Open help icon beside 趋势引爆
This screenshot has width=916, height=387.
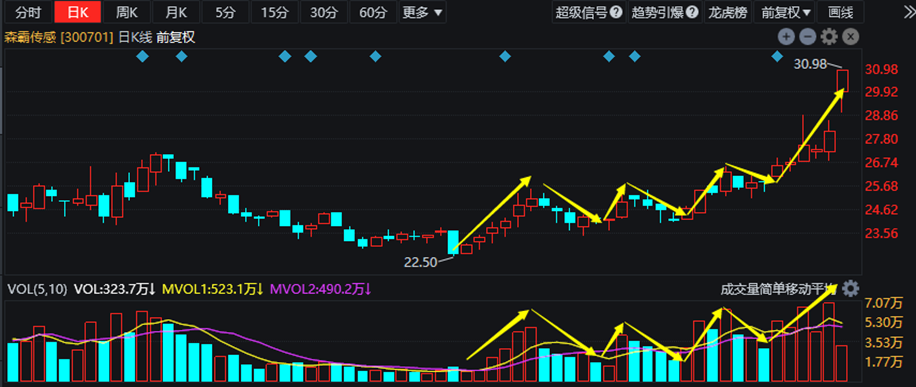coord(692,12)
